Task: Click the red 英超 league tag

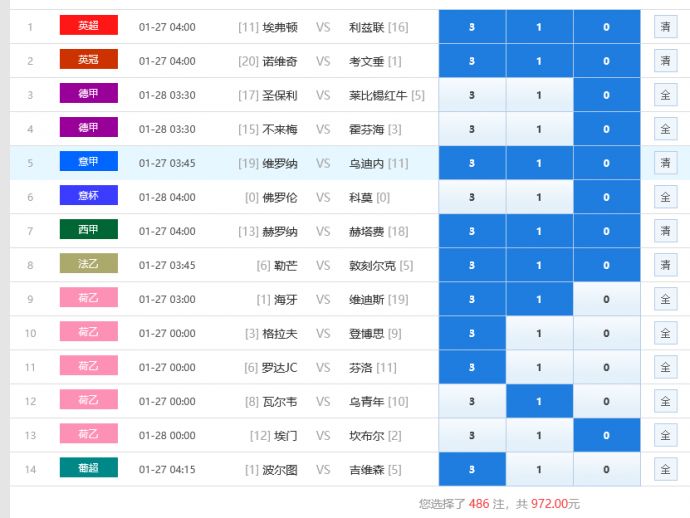Action: [88, 26]
